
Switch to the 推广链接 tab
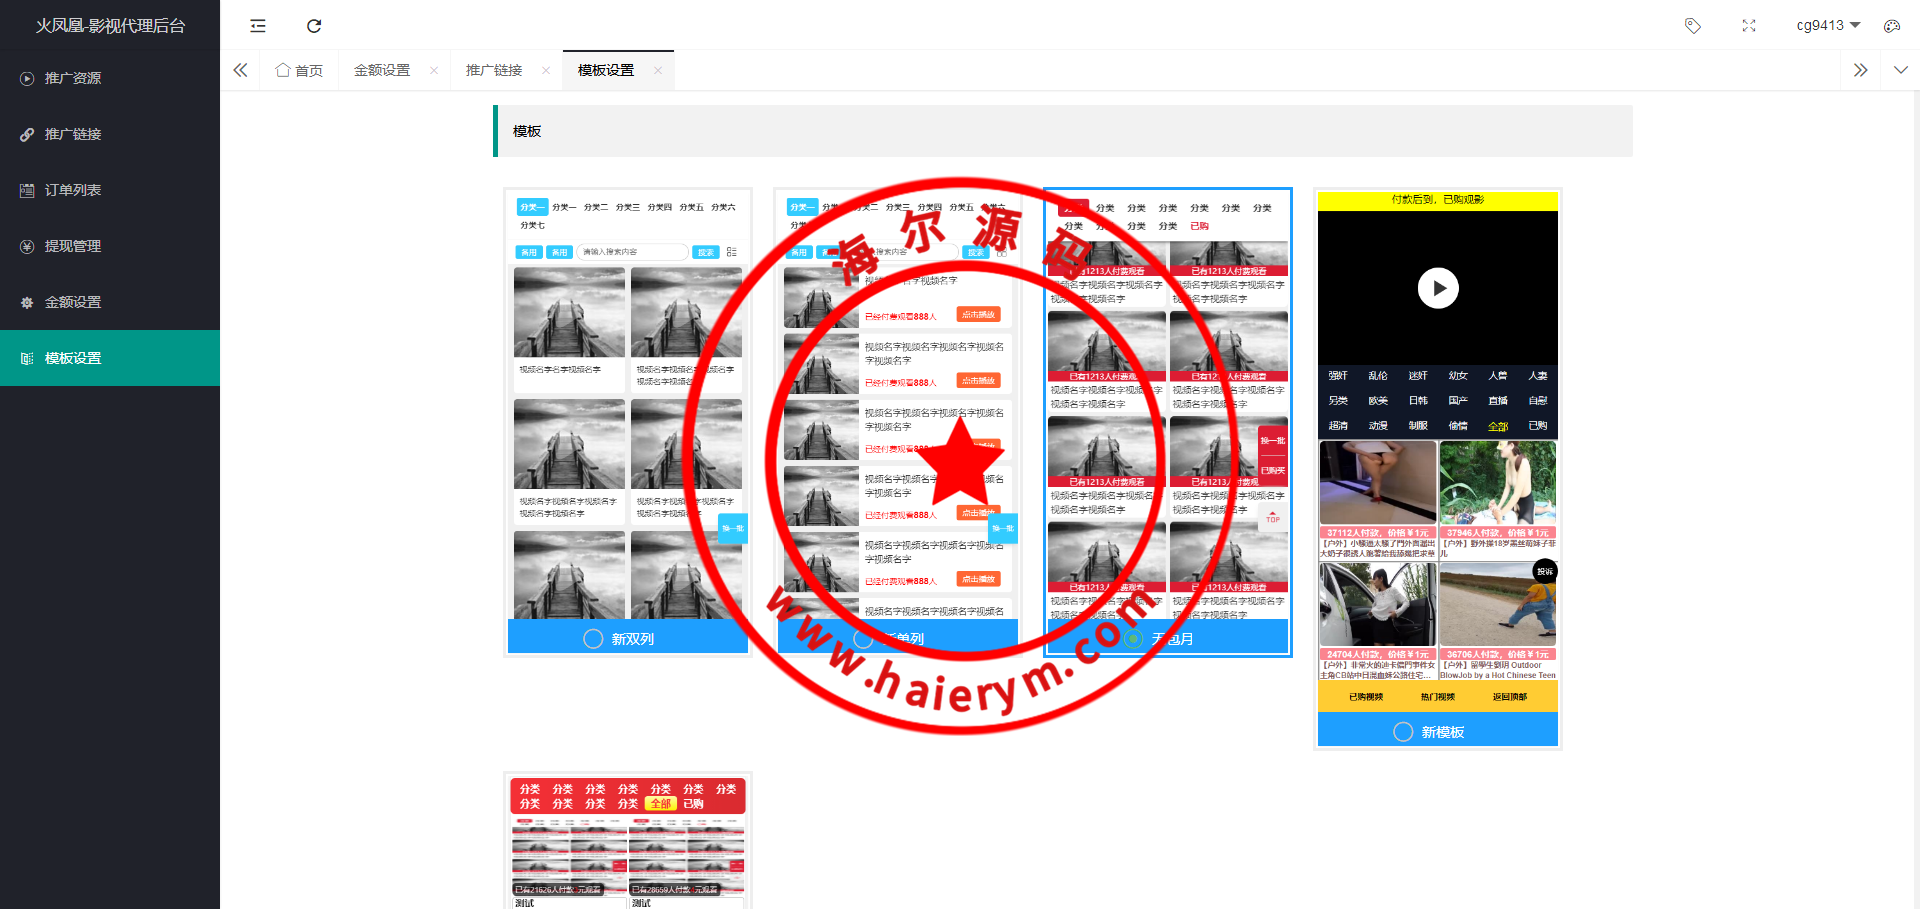point(494,70)
